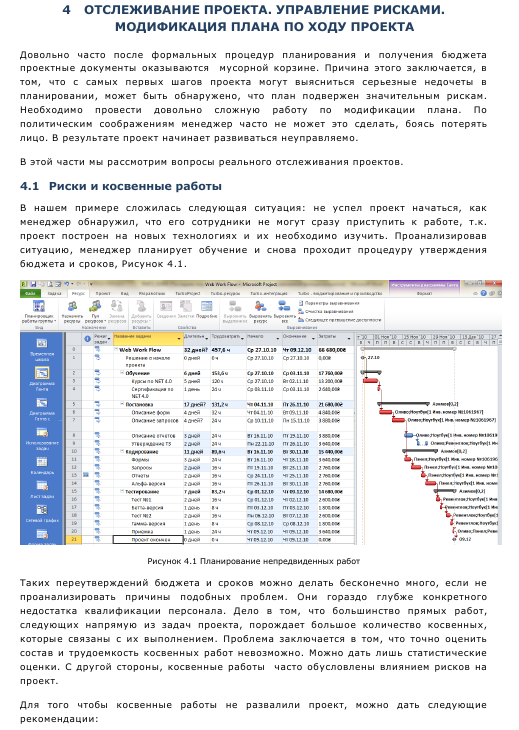Collapse the Кодирование task group
The width and height of the screenshot is (519, 730).
pyautogui.click(x=122, y=452)
